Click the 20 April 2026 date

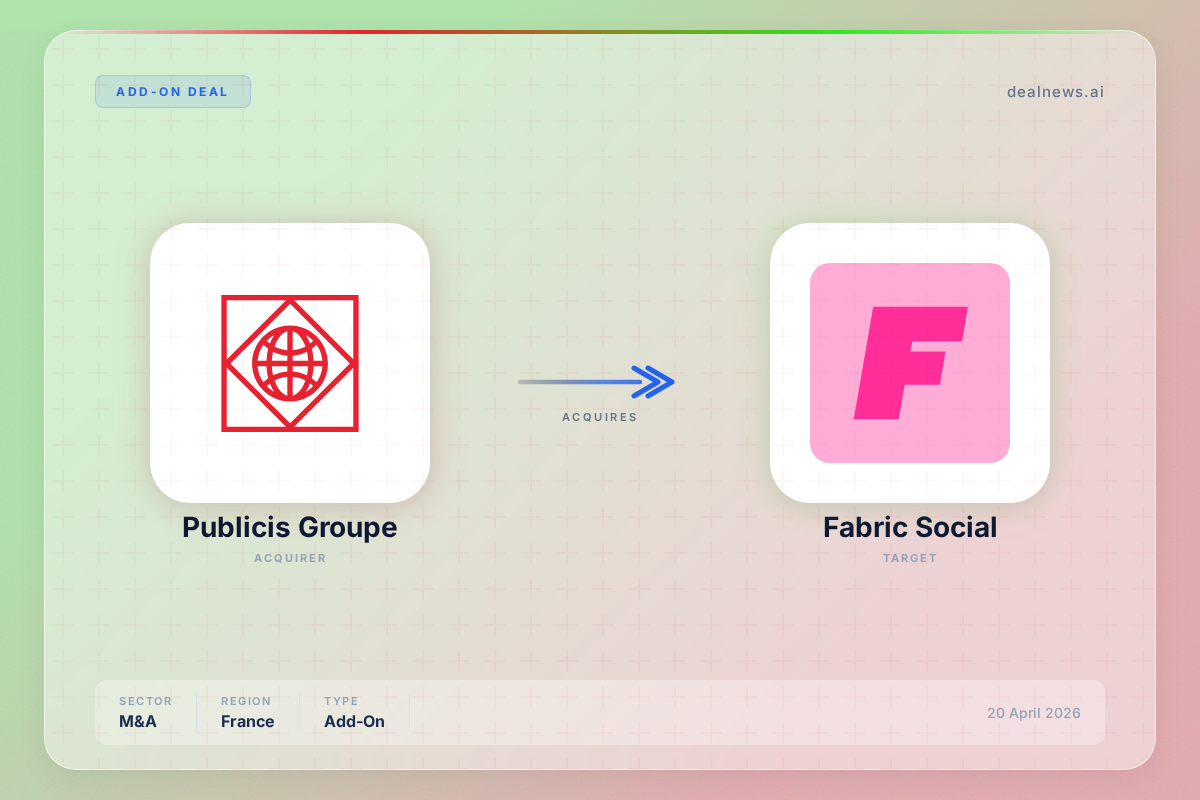click(1033, 713)
